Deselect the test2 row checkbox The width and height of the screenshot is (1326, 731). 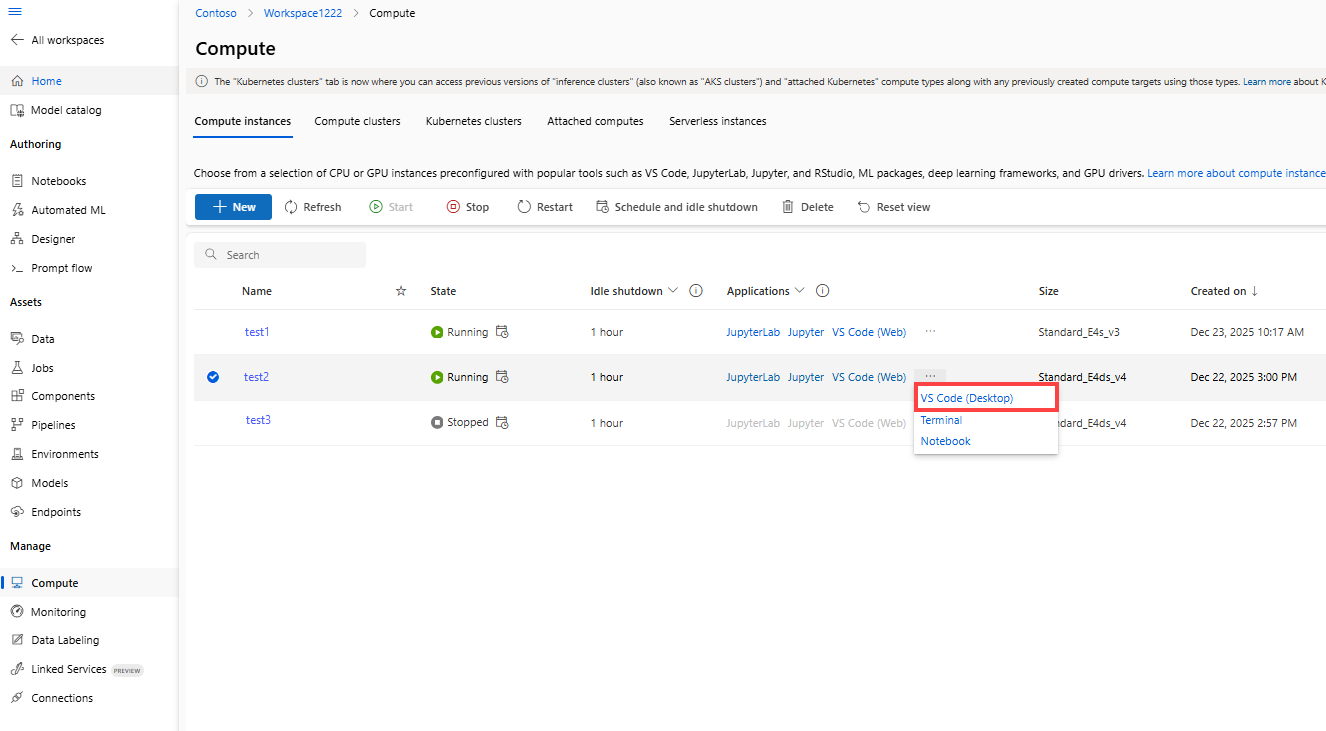click(x=213, y=377)
